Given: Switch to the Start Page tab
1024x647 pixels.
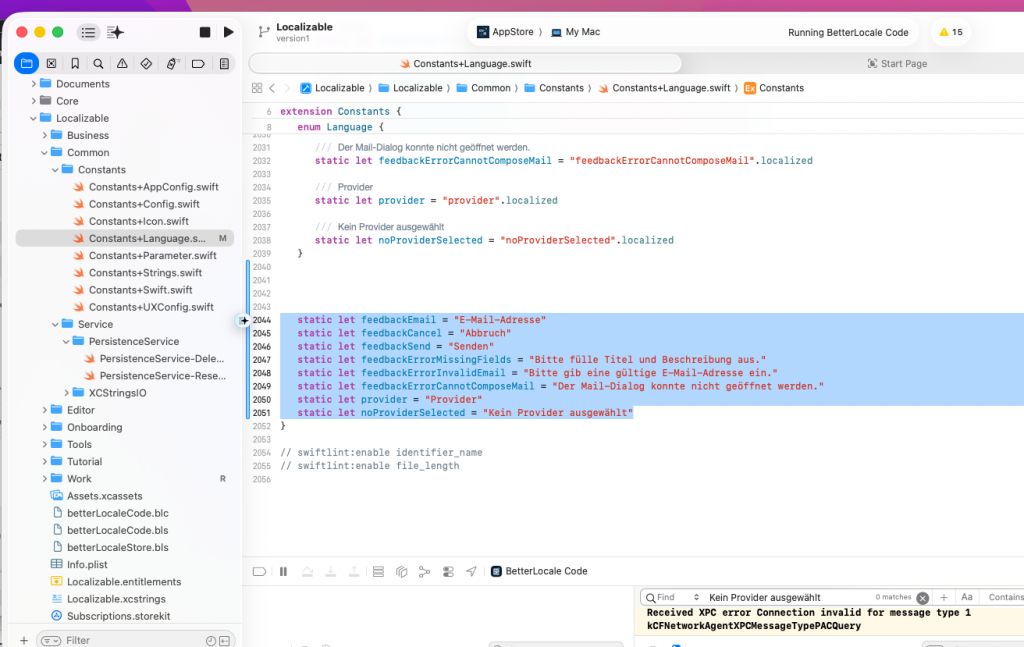Looking at the screenshot, I should click(896, 63).
